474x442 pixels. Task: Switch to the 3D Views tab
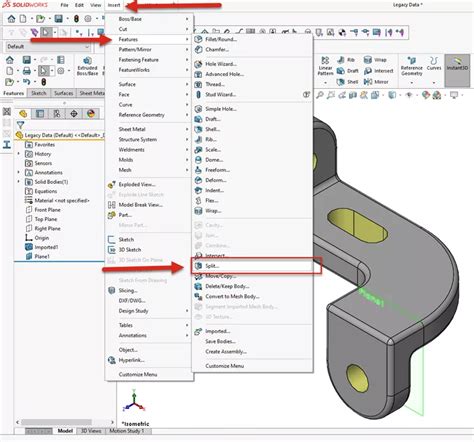click(91, 431)
